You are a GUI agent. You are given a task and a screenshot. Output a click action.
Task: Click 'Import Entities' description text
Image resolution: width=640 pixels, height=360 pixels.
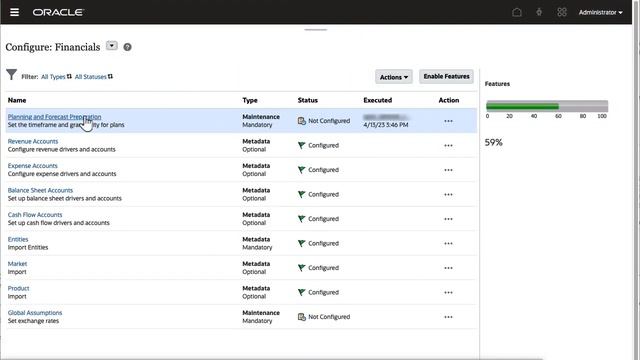[x=28, y=247]
